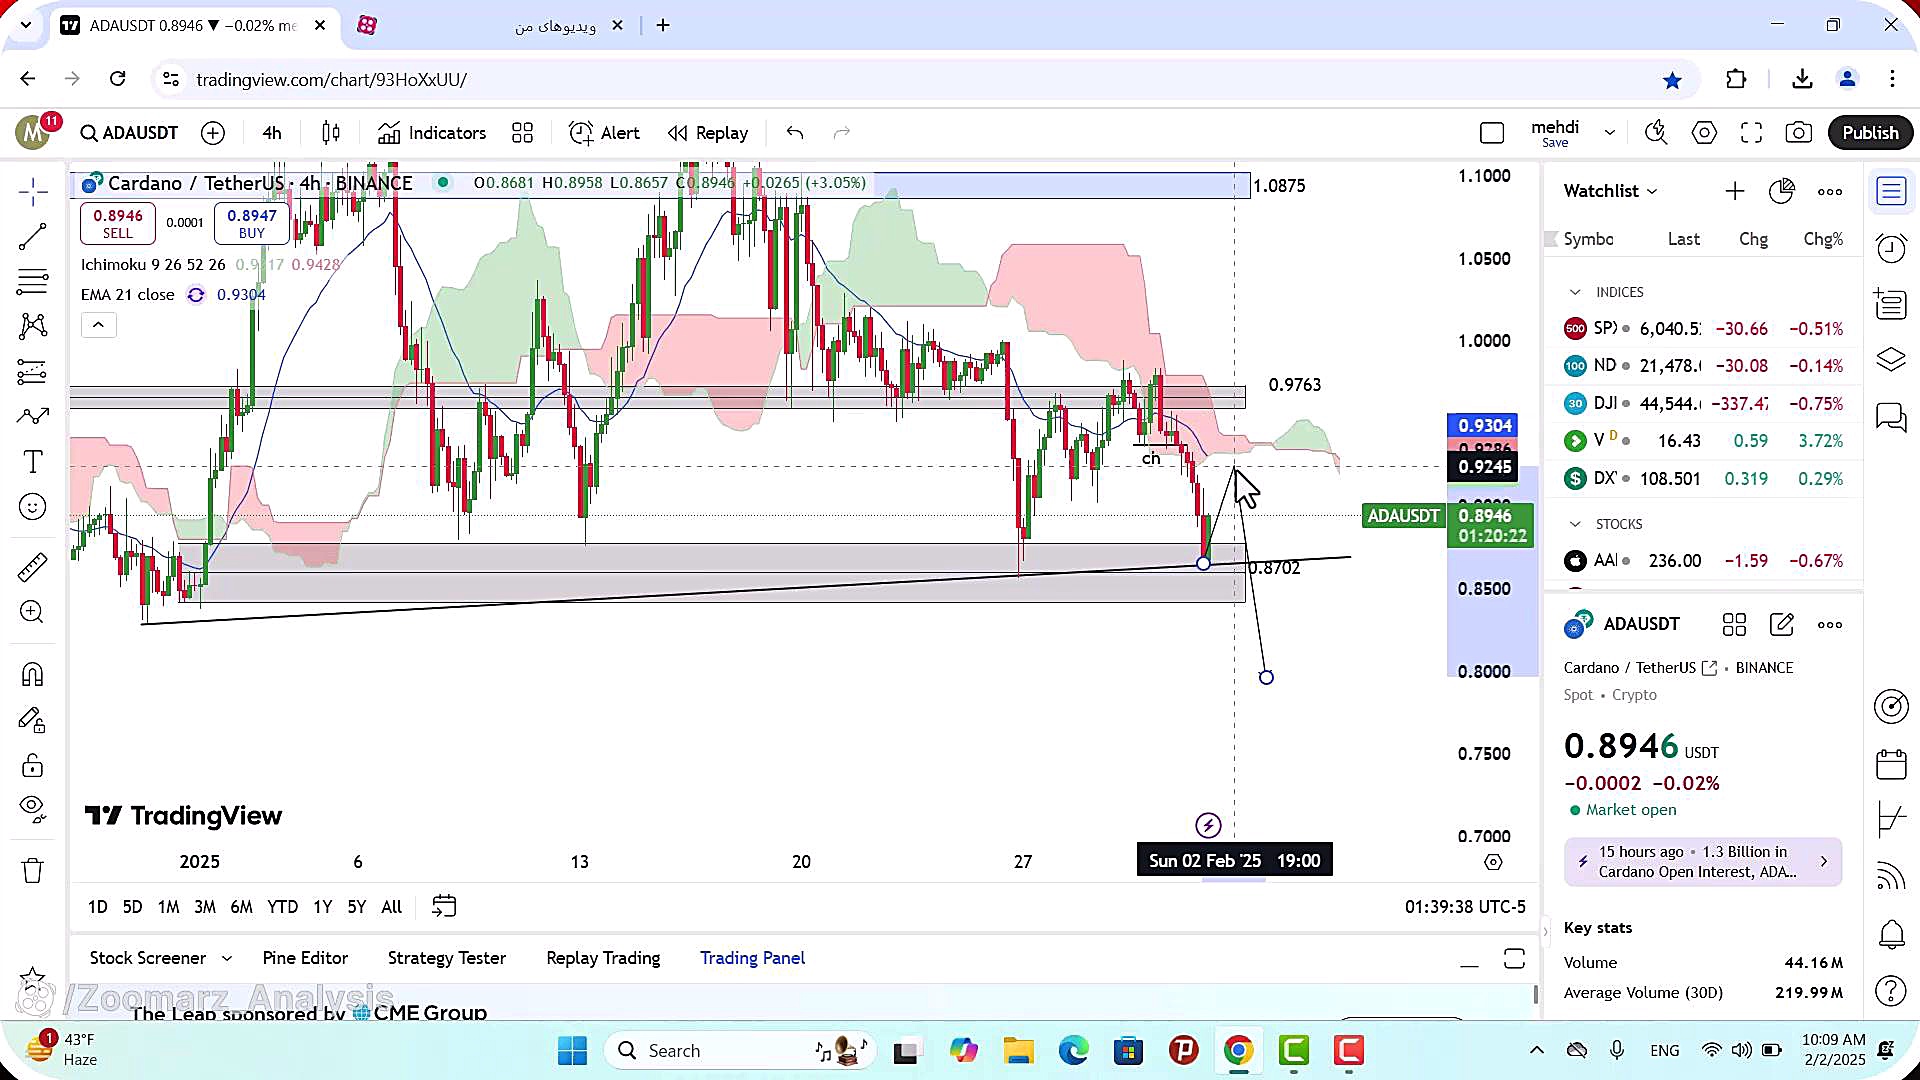The width and height of the screenshot is (1920, 1080).
Task: Lock all drawing tools
Action: [33, 766]
